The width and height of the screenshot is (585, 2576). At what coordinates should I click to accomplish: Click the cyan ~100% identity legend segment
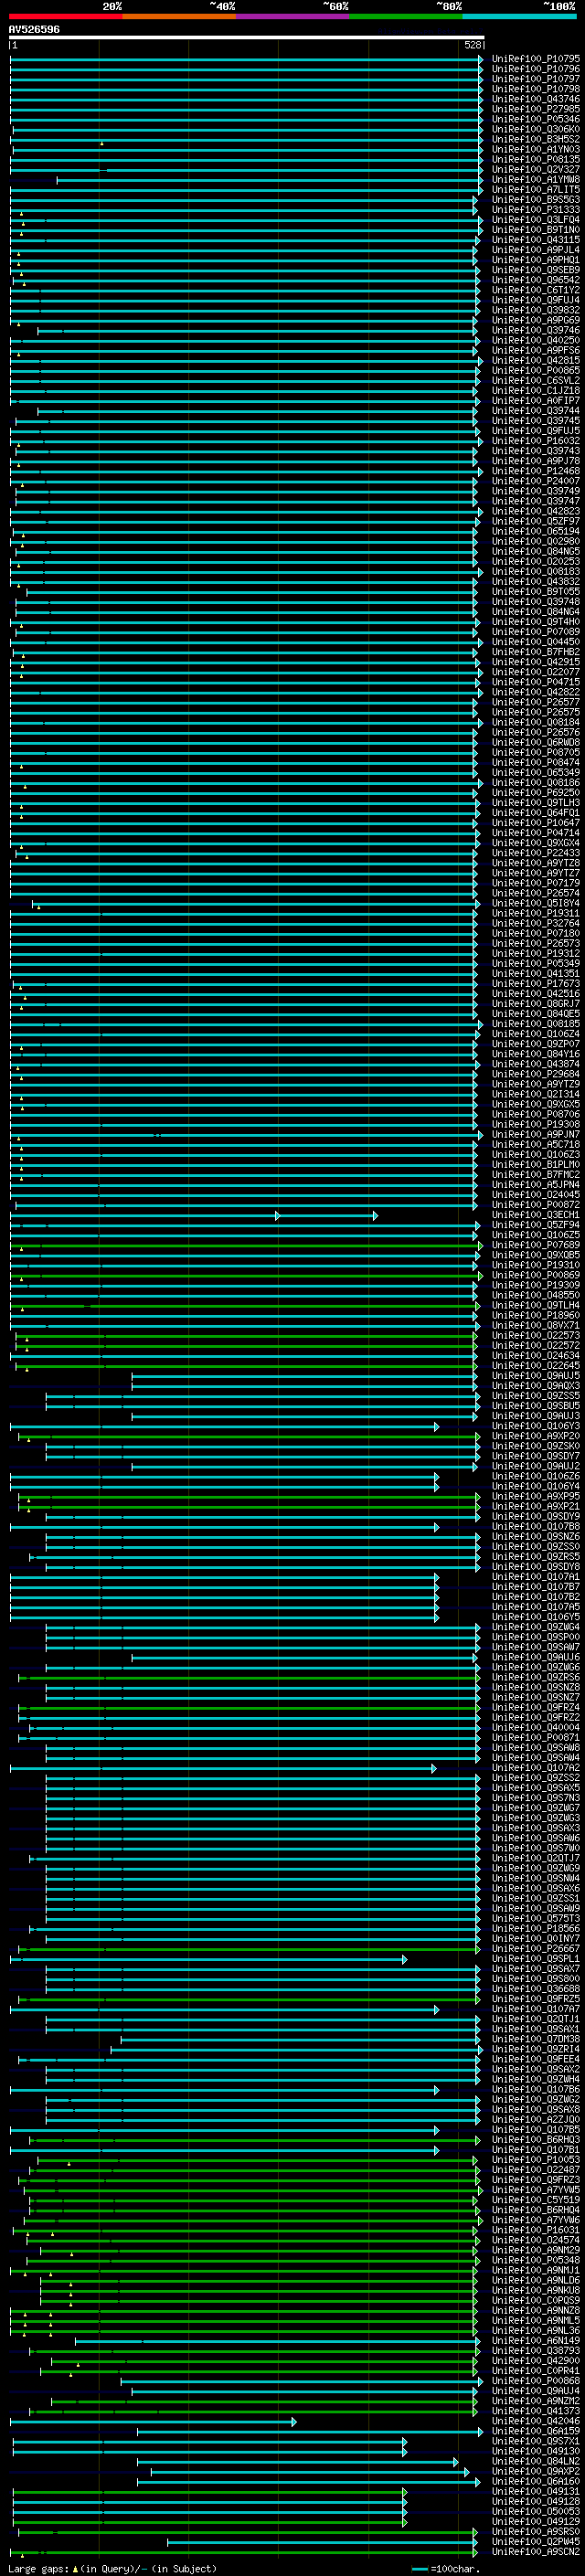(x=519, y=16)
